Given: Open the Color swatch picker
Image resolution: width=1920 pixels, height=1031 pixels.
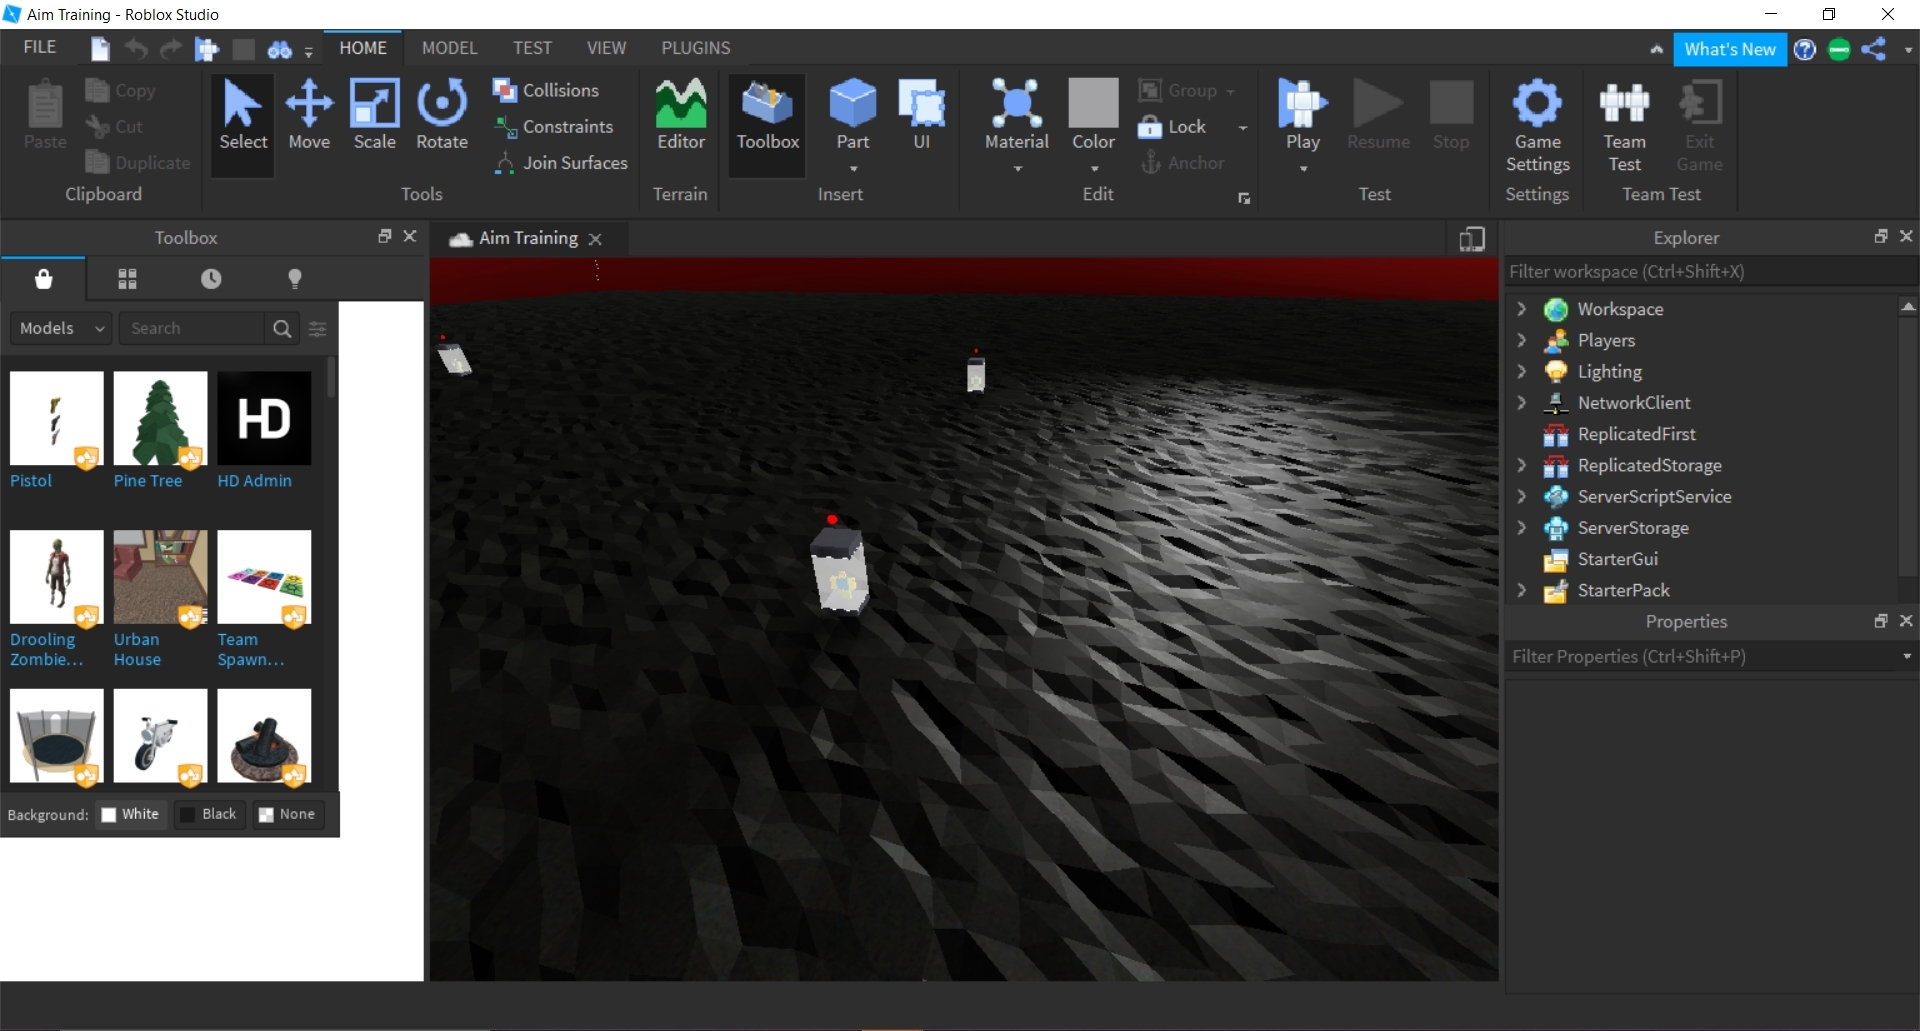Looking at the screenshot, I should pos(1093,115).
